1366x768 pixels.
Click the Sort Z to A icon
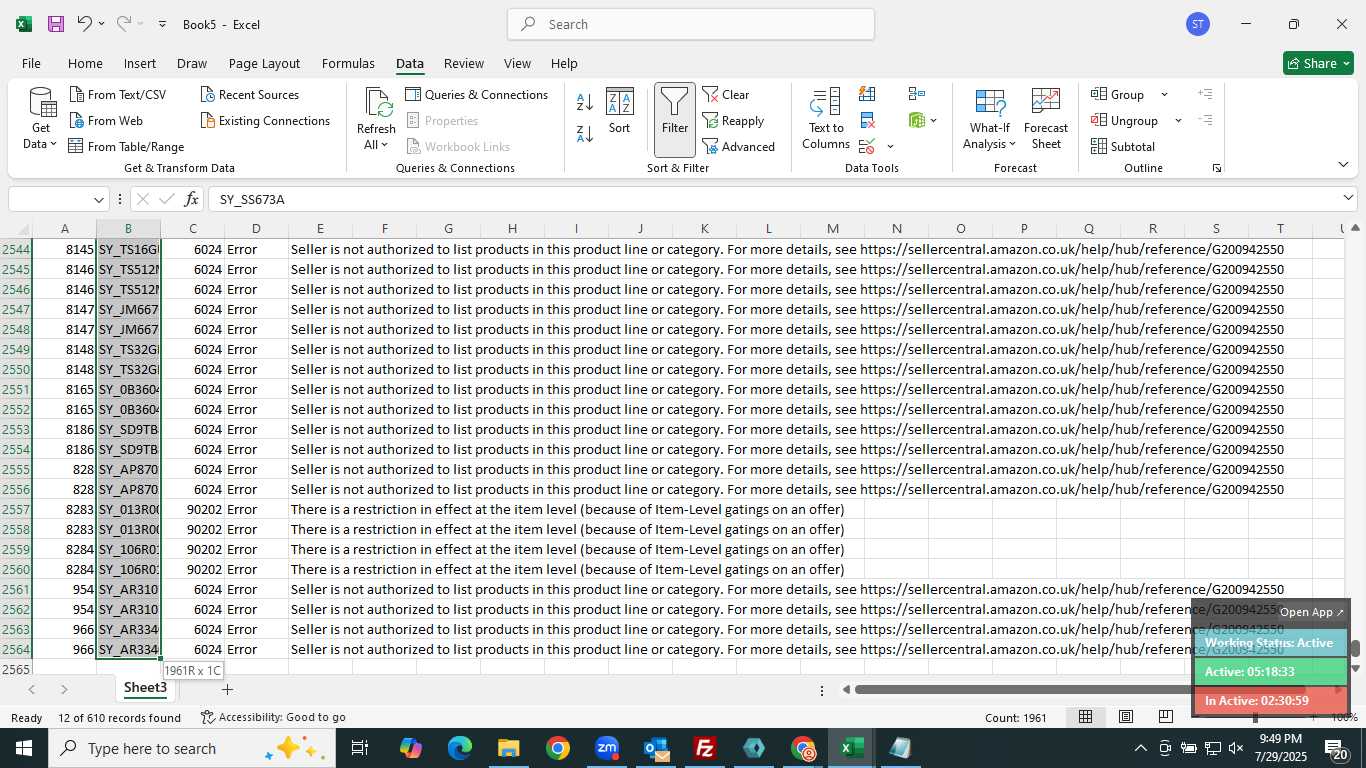585,132
